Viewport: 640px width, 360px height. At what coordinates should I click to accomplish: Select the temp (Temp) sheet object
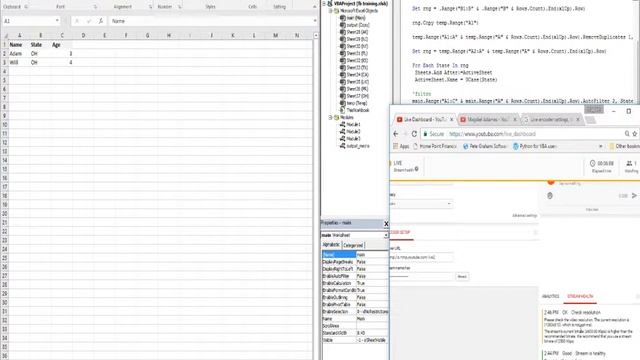[357, 103]
